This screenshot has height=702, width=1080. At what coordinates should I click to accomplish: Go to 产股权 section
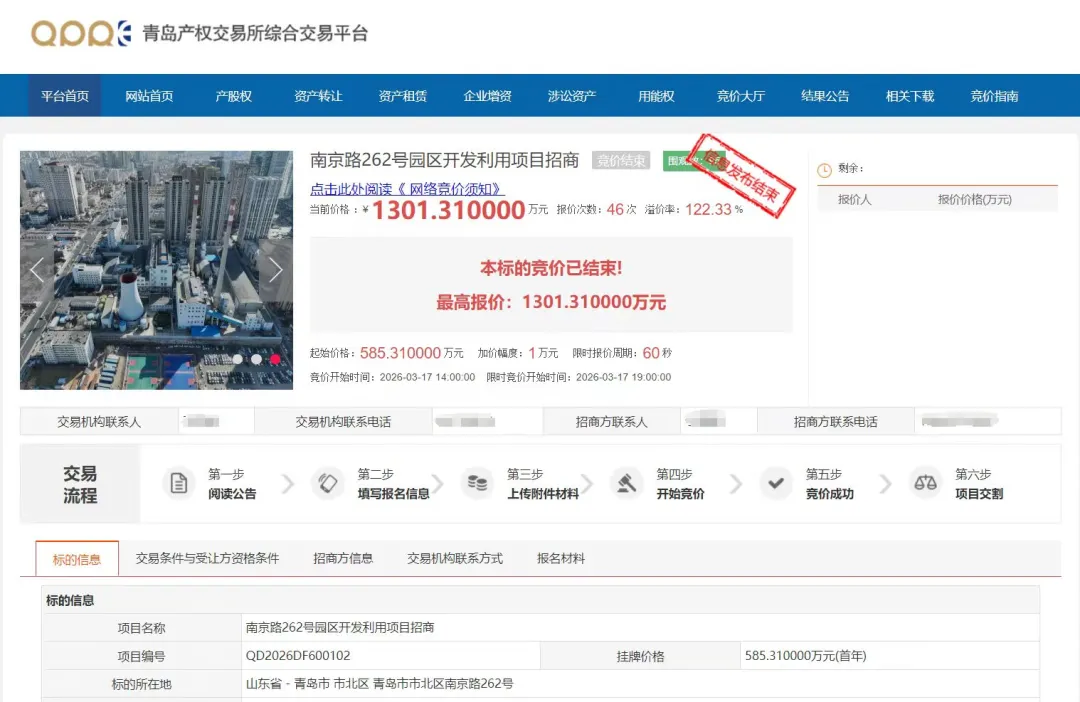[x=233, y=96]
